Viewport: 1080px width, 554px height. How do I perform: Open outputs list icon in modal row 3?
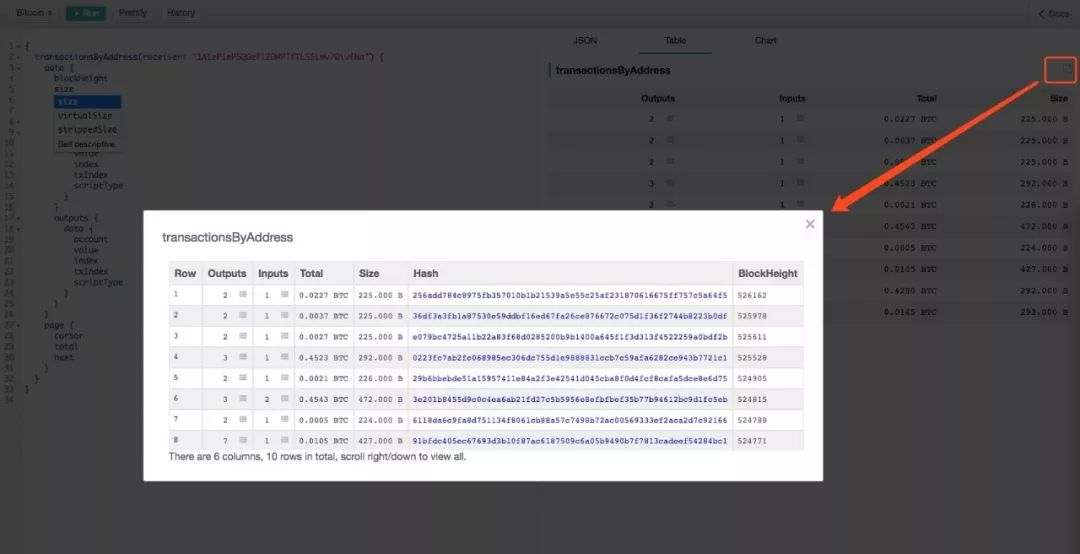(243, 336)
